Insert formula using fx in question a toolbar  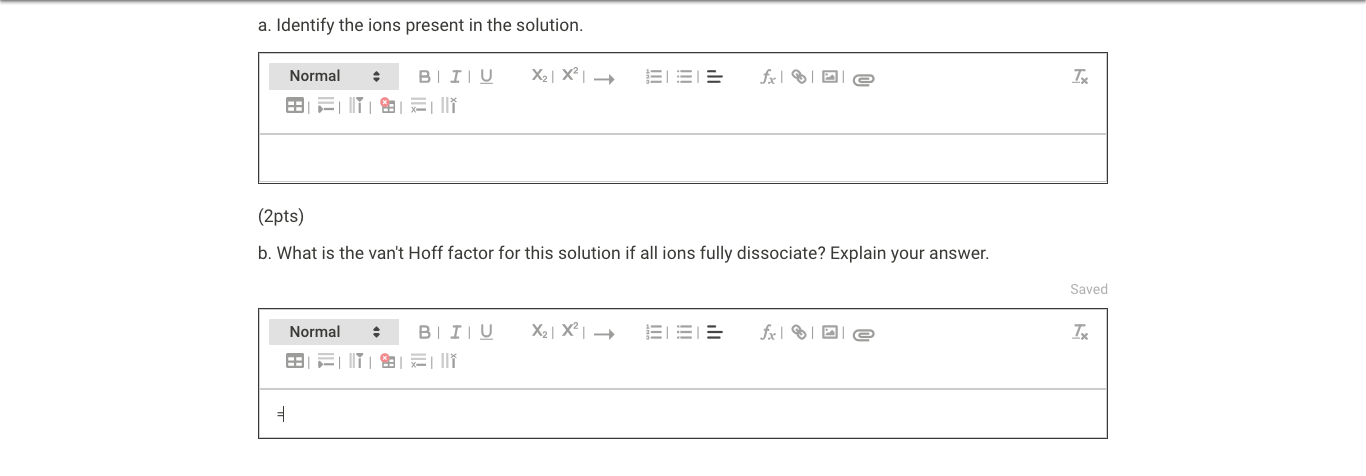pos(769,77)
